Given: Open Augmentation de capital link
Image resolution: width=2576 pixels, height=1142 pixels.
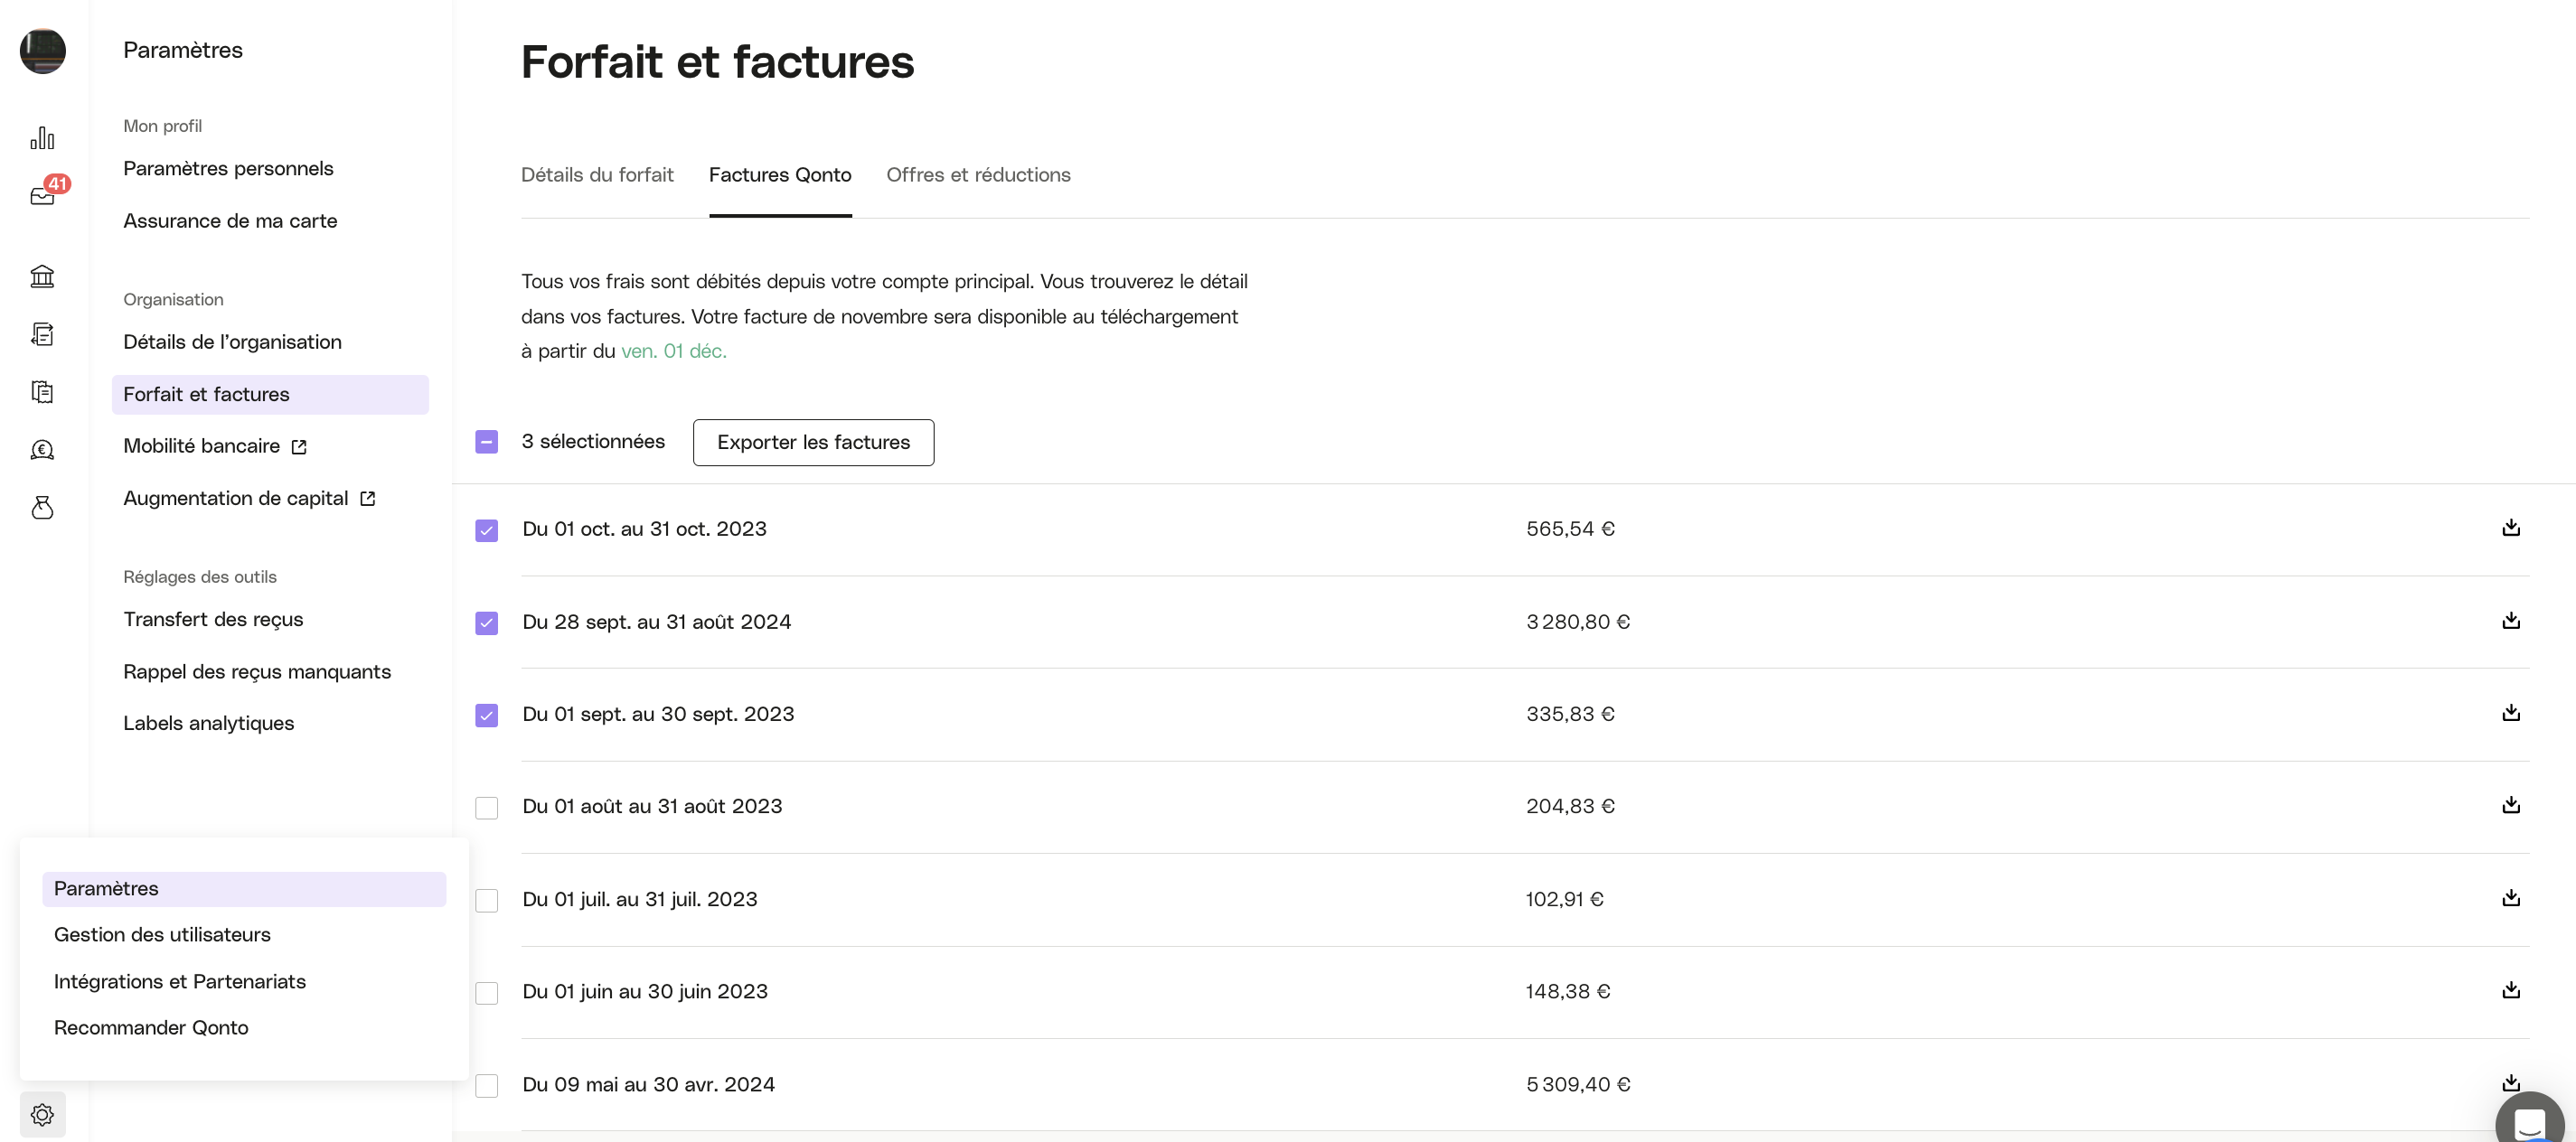Looking at the screenshot, I should pyautogui.click(x=235, y=498).
